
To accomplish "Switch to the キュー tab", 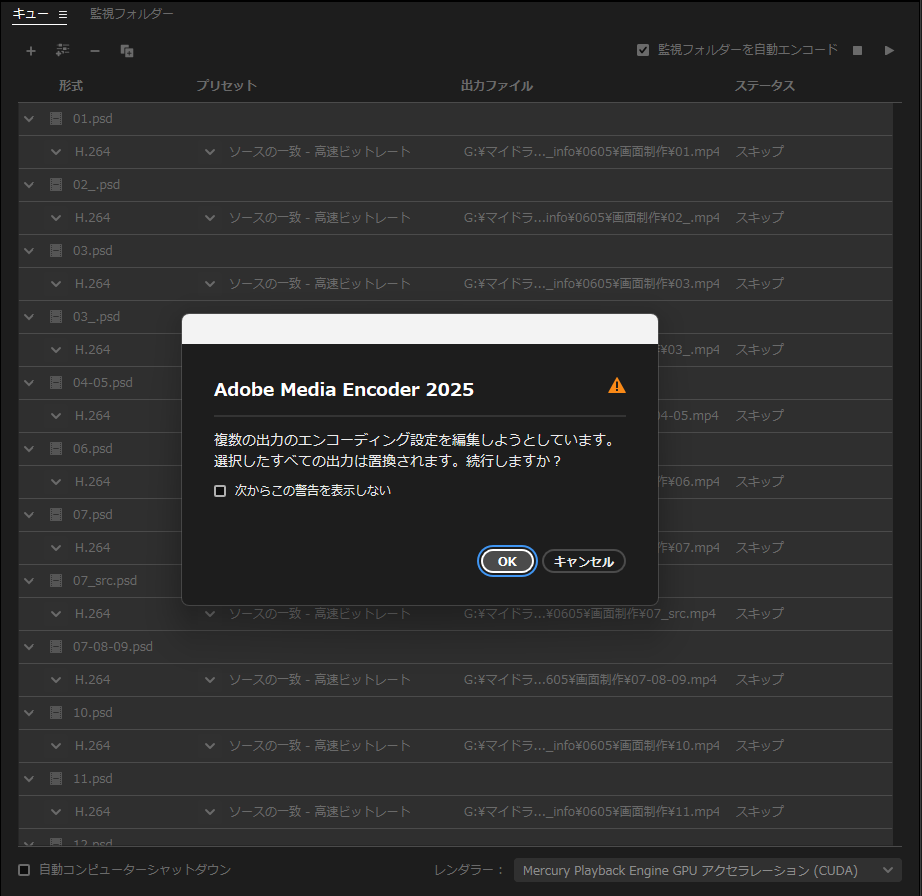I will coord(31,14).
